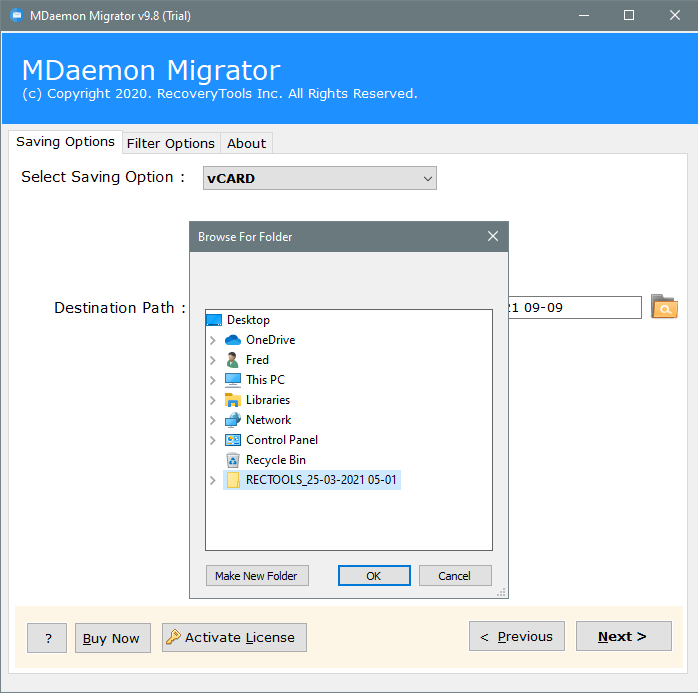Expand the Fred user folder node
This screenshot has width=698, height=693.
(x=213, y=361)
